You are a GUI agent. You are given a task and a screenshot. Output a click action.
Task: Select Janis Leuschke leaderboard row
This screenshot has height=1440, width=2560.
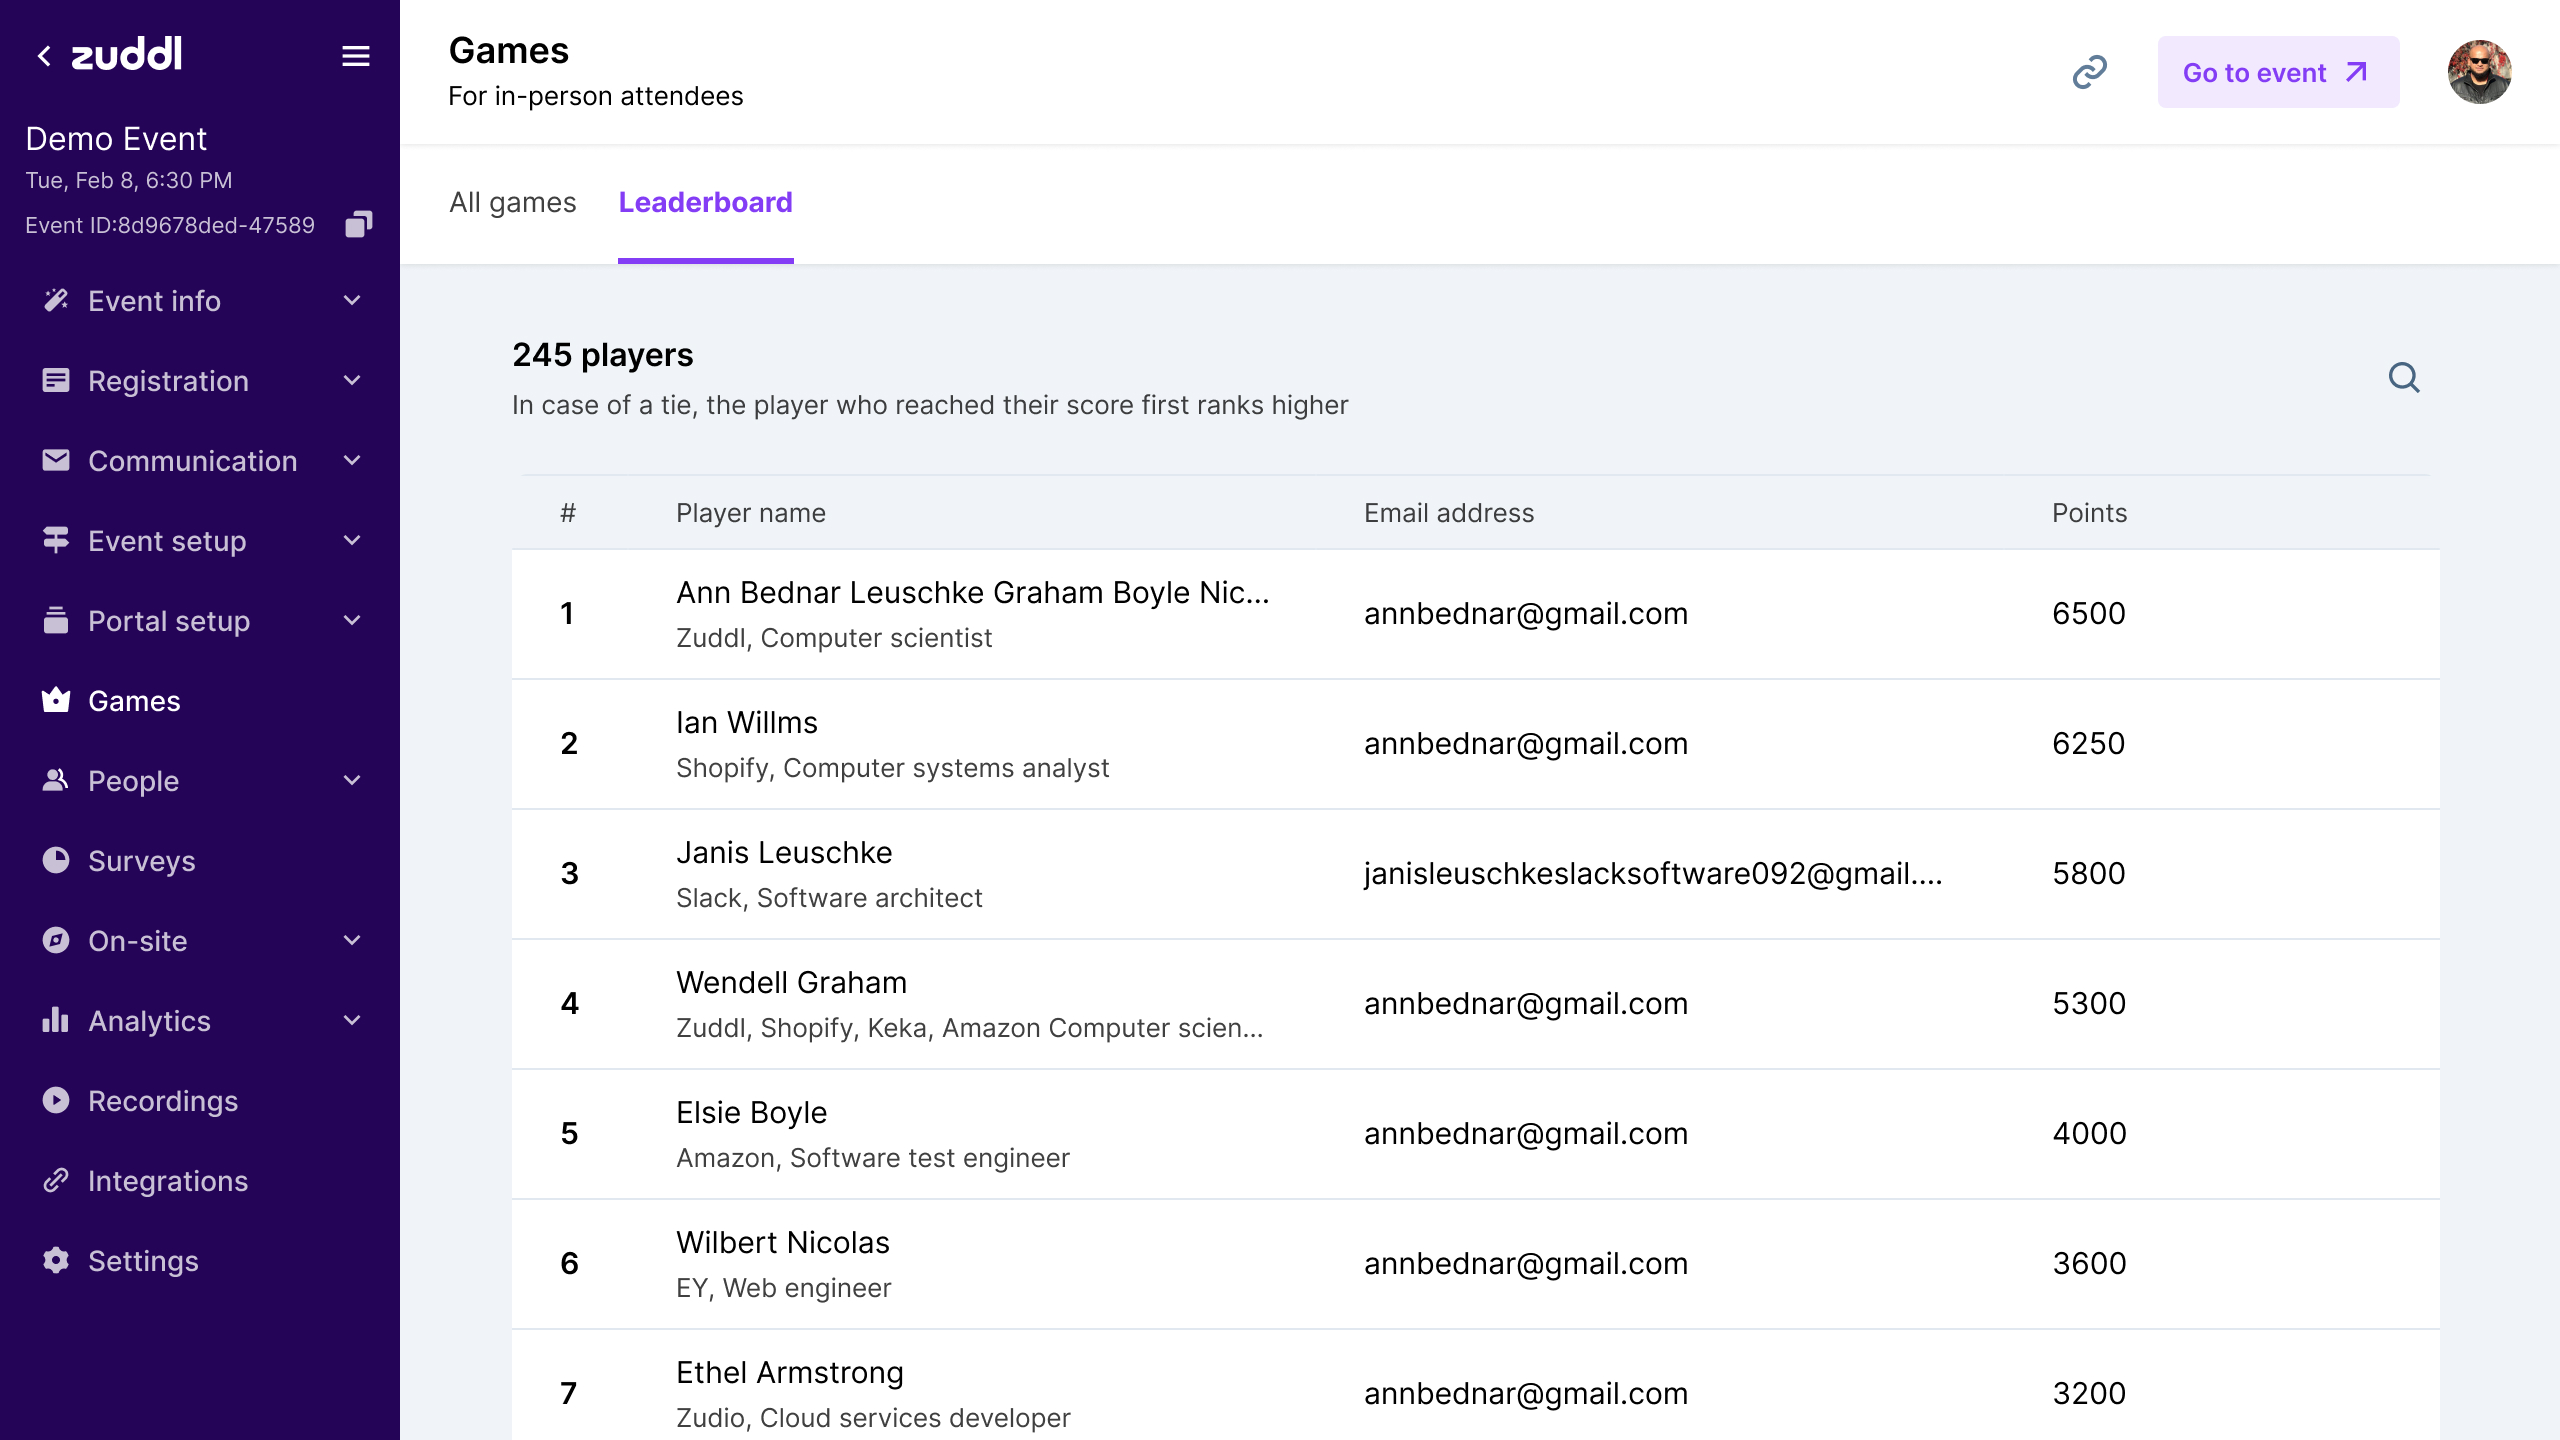1474,874
